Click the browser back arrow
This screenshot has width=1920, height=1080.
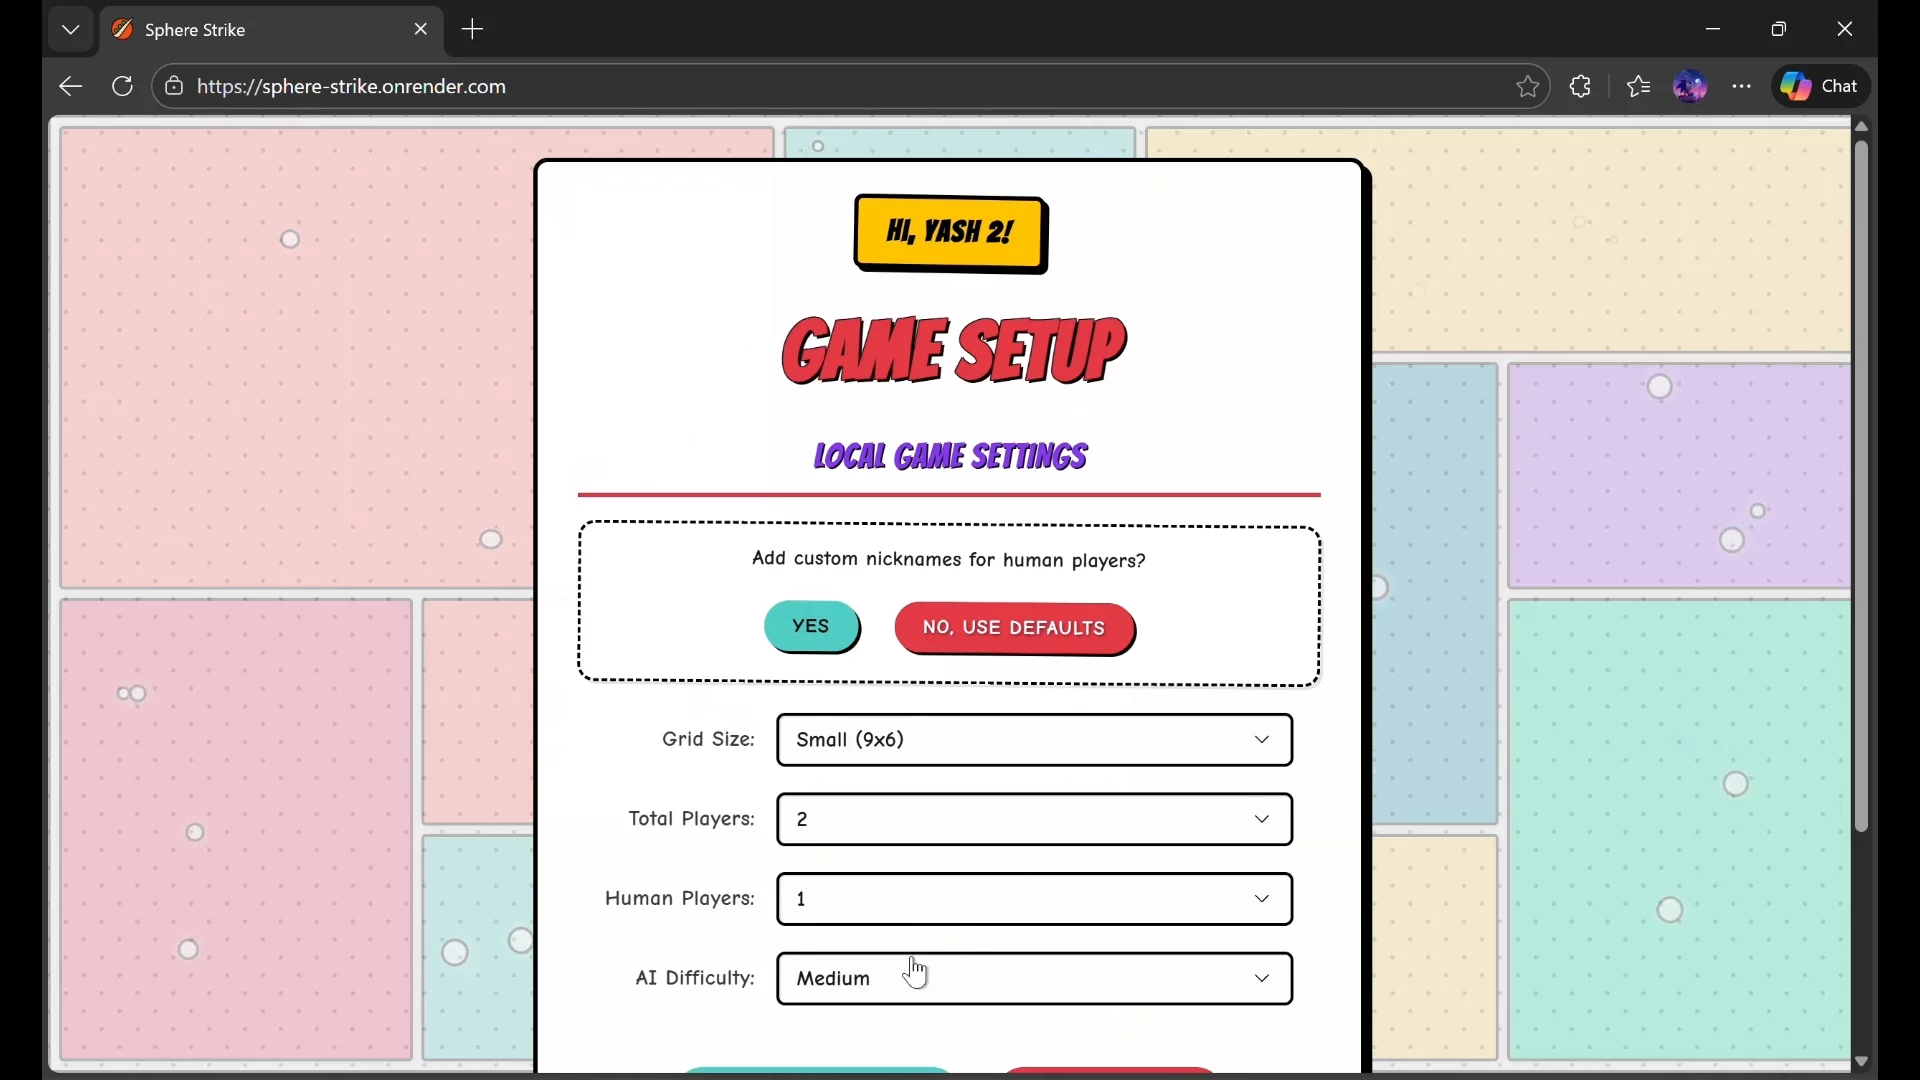pyautogui.click(x=70, y=87)
